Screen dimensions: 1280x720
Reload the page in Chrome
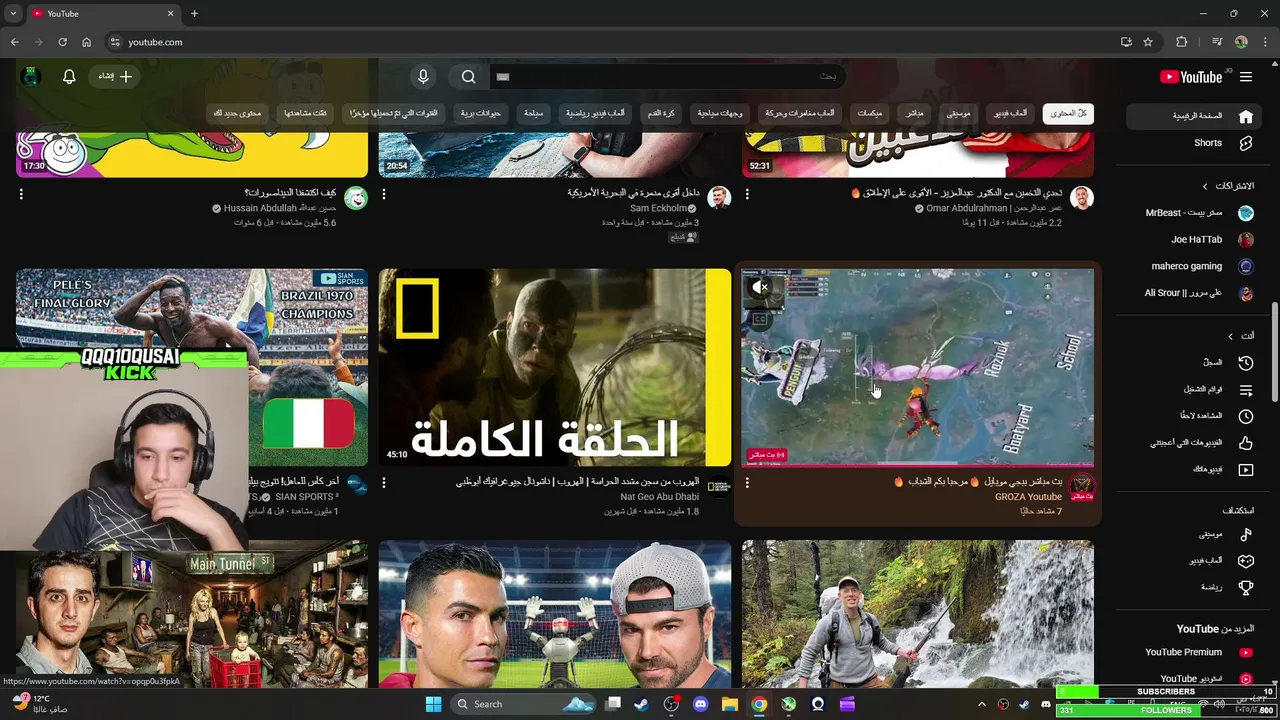coord(62,42)
